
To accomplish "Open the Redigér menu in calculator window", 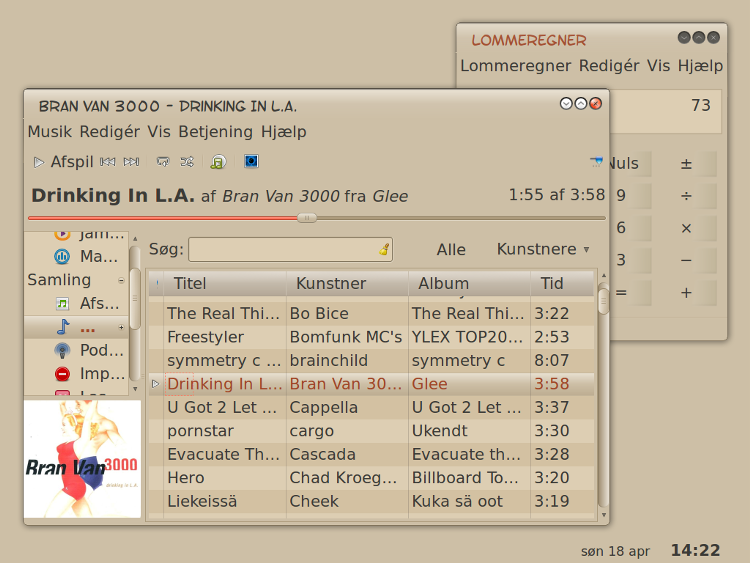I will 609,66.
